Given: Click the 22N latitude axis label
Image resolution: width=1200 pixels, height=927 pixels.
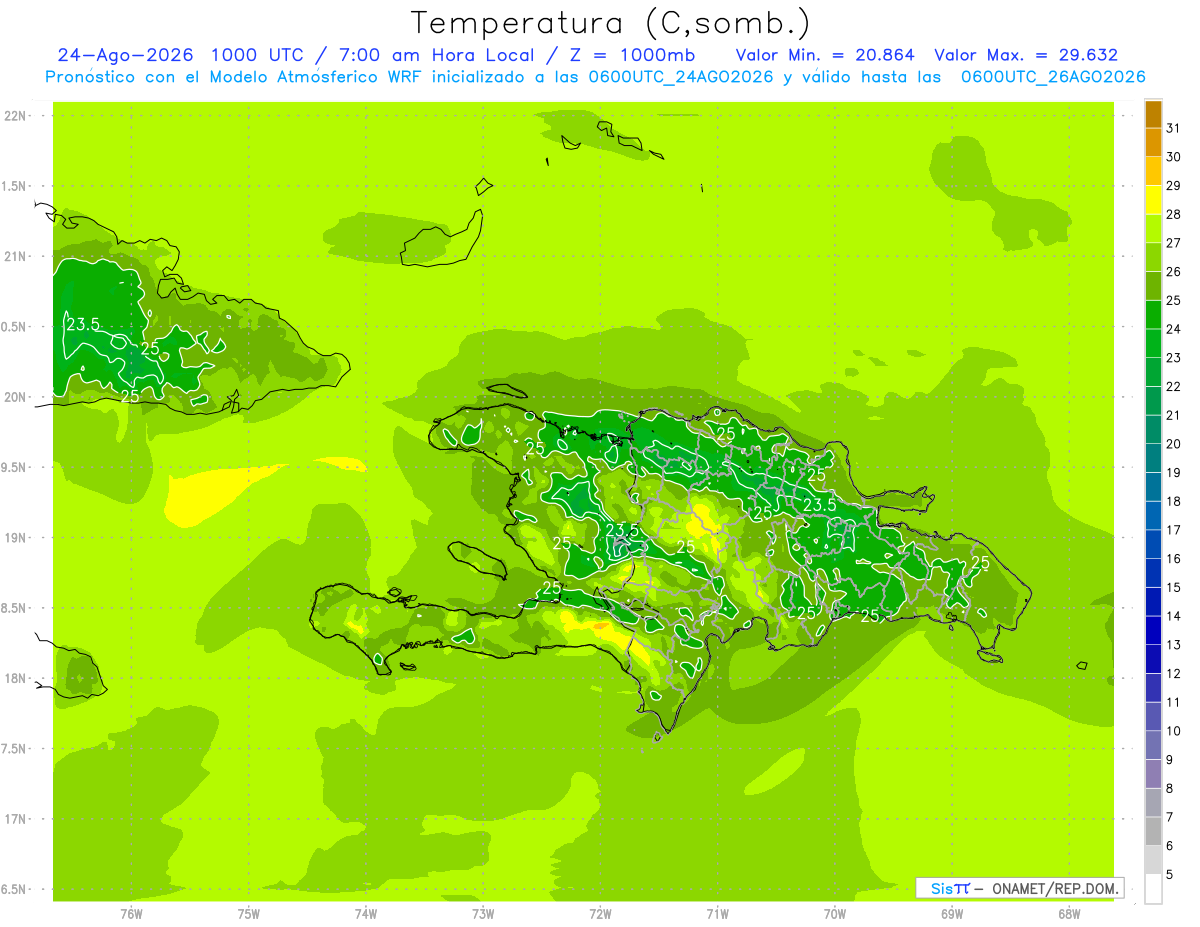Looking at the screenshot, I should point(16,116).
